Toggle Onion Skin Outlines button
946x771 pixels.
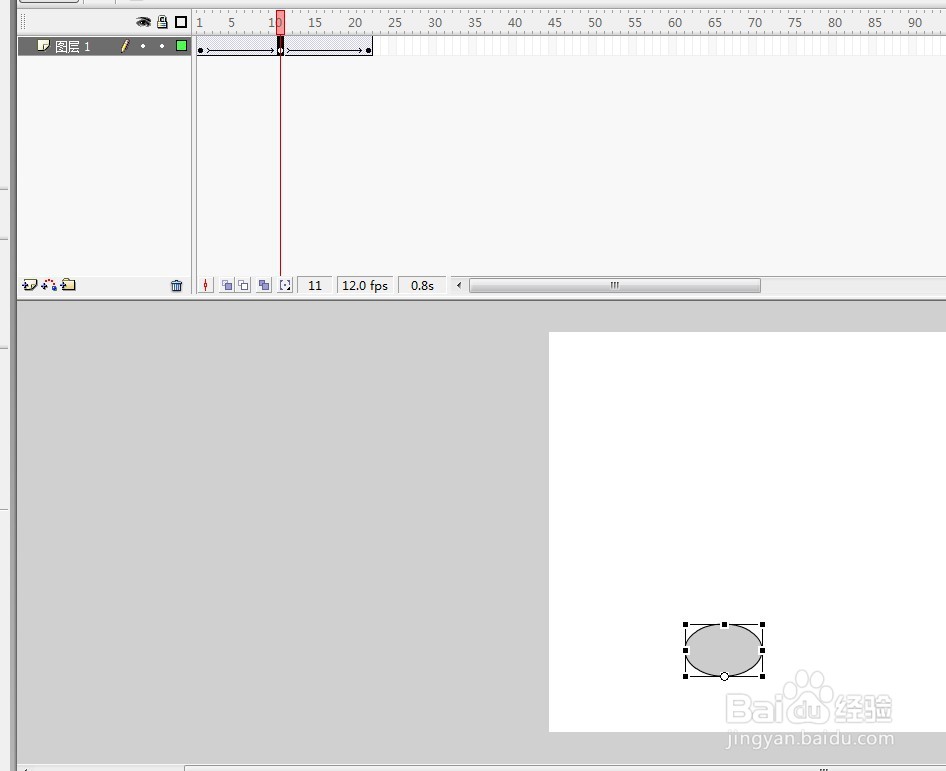pos(243,285)
